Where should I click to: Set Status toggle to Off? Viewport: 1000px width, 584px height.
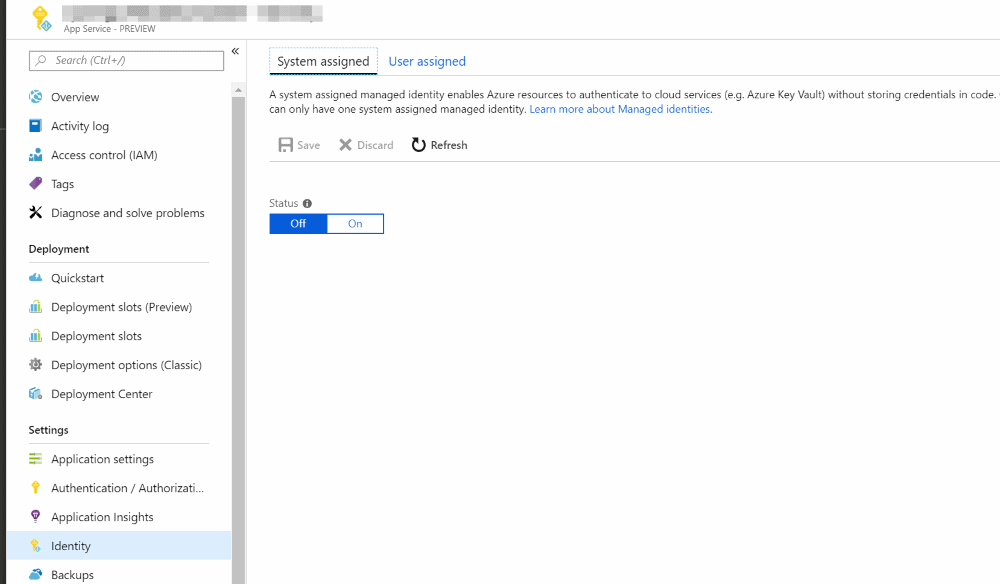[298, 224]
